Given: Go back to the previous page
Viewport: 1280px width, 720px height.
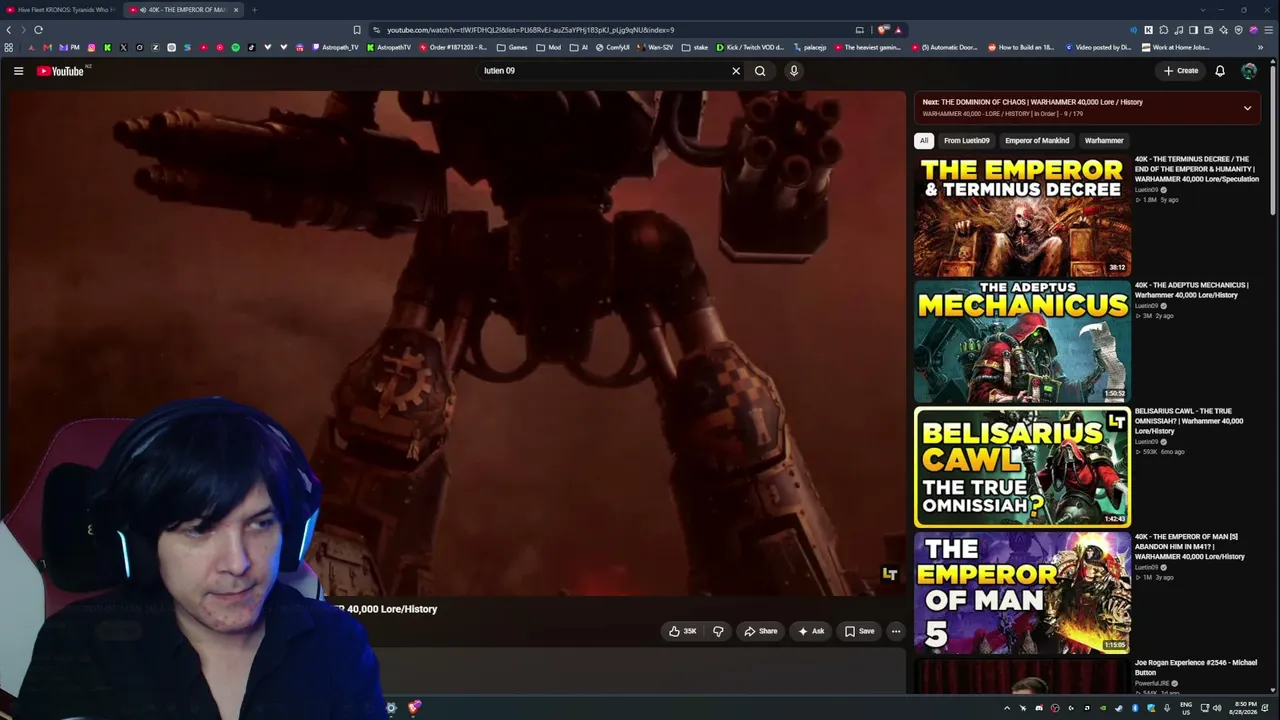Looking at the screenshot, I should pyautogui.click(x=9, y=30).
